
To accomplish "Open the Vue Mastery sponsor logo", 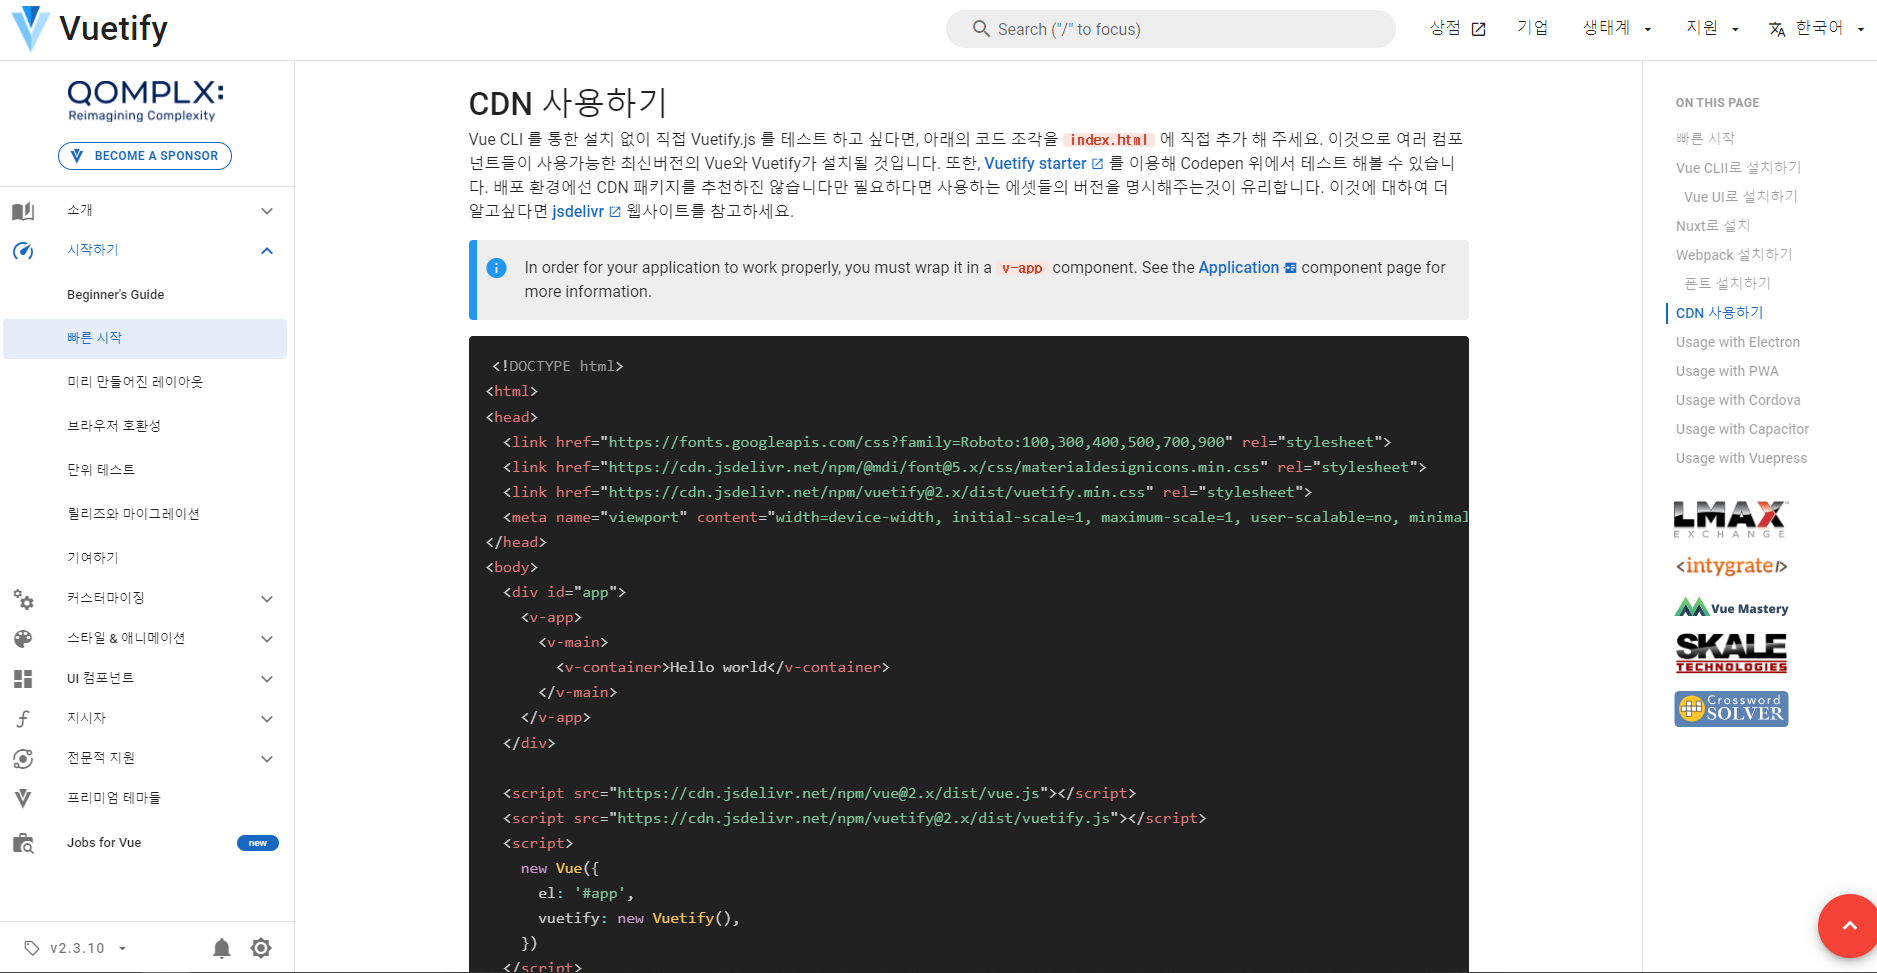I will click(1731, 608).
